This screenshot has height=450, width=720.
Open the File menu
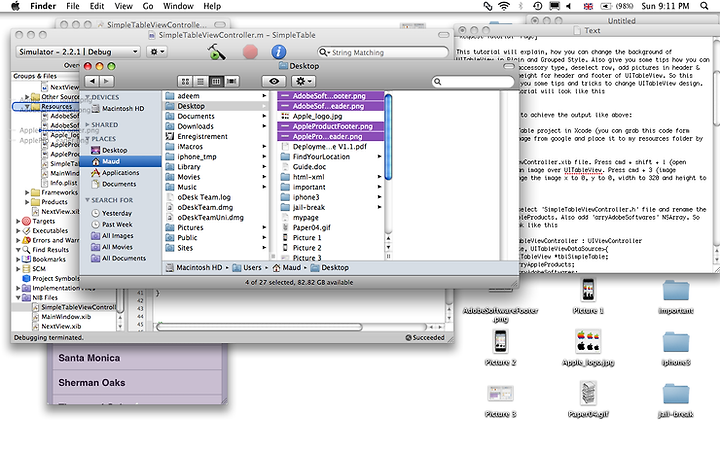pyautogui.click(x=73, y=6)
